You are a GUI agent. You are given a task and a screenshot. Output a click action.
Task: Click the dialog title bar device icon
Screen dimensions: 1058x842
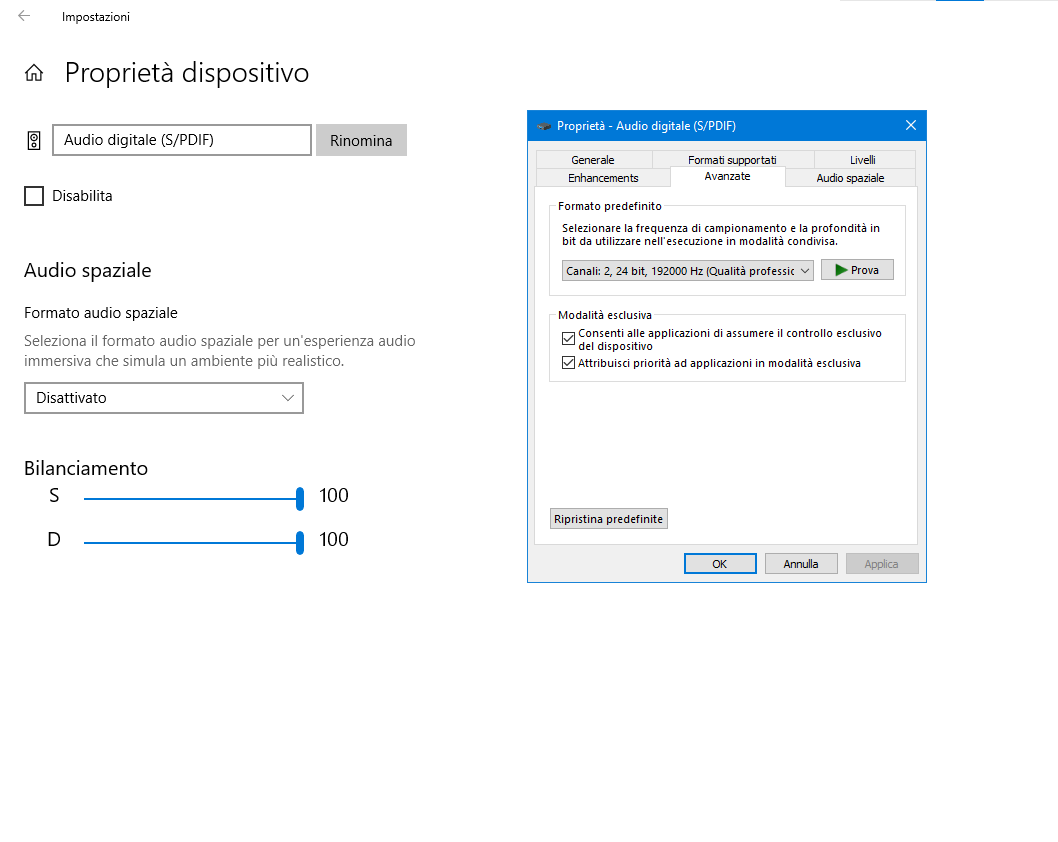coord(544,126)
